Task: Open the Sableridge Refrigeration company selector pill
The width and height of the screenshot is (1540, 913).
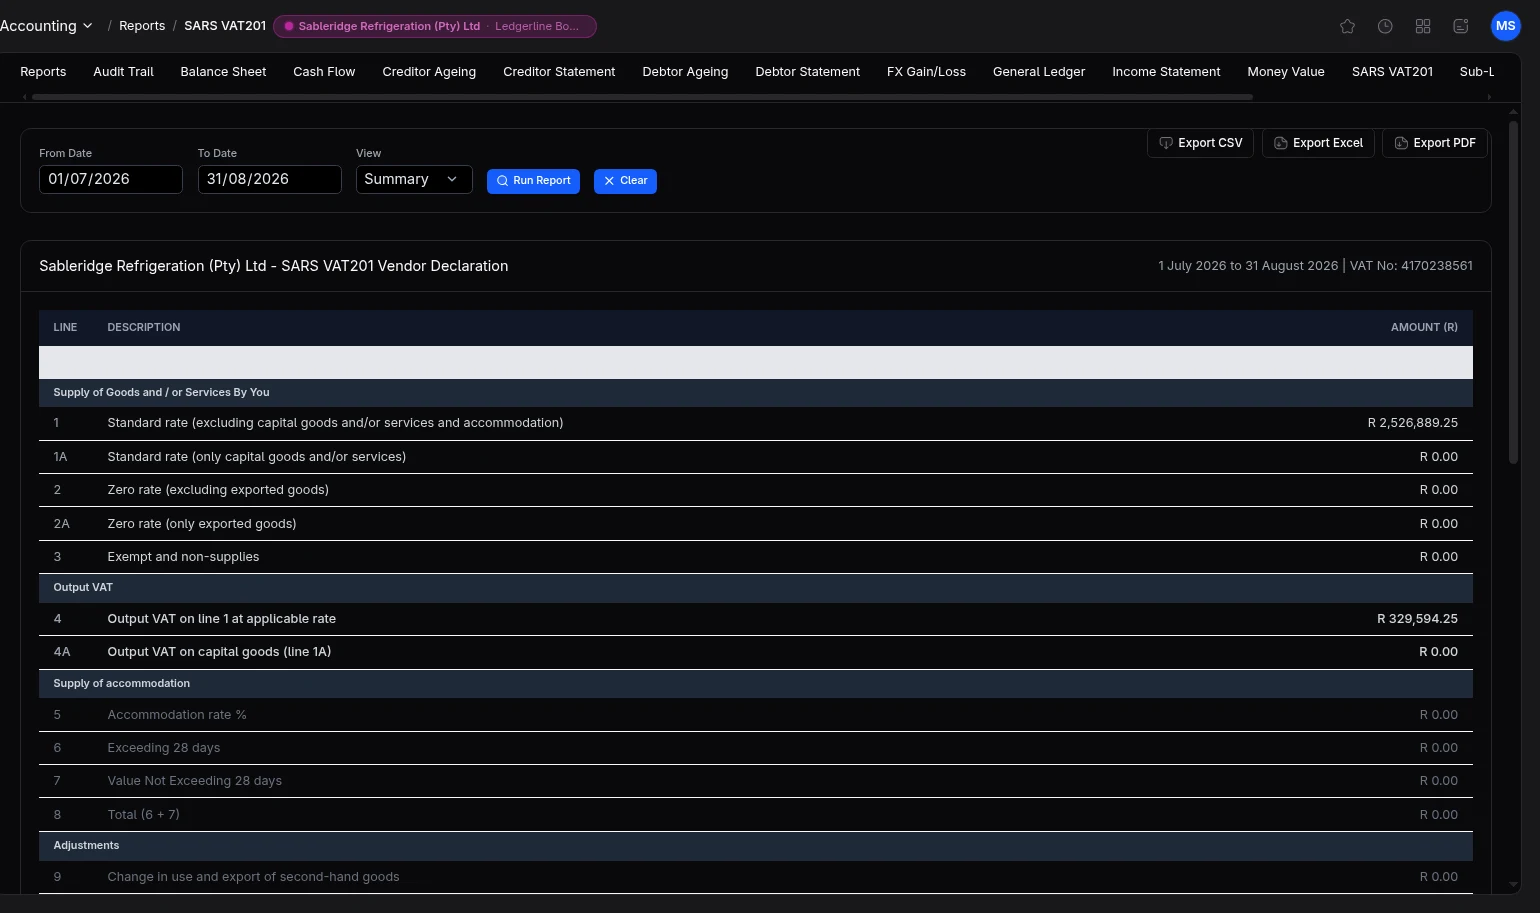Action: 435,26
